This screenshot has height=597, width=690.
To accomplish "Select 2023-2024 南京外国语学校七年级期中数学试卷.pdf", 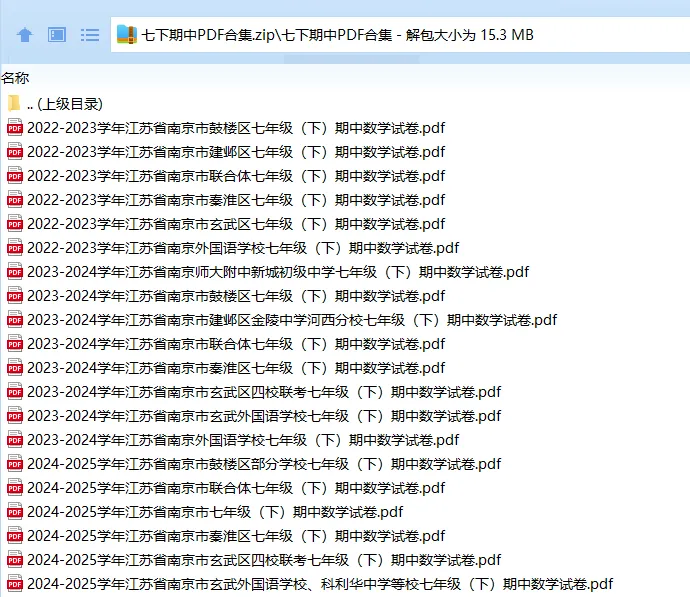I will (x=243, y=440).
